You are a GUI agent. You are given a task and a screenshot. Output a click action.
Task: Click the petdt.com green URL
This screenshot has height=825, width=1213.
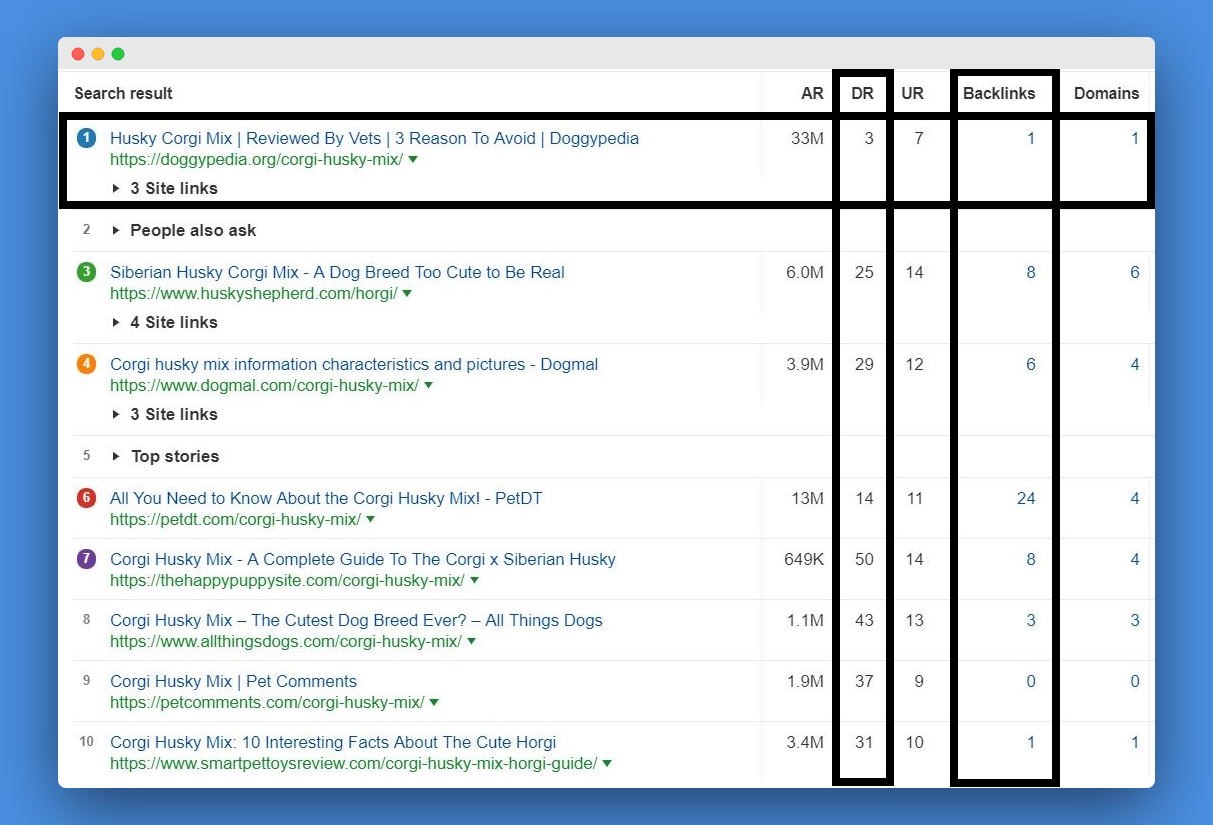[235, 520]
